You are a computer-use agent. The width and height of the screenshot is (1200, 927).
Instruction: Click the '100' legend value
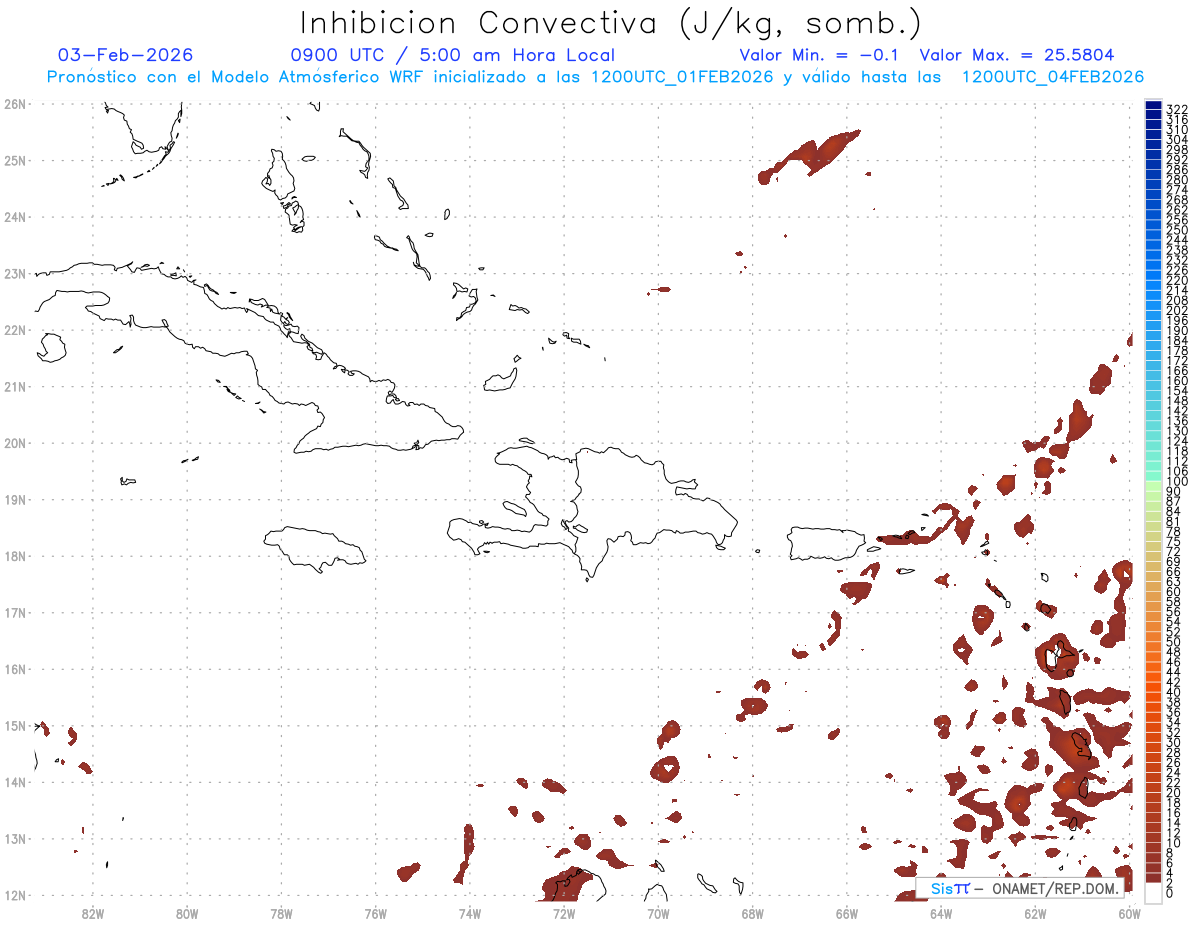click(x=1176, y=482)
